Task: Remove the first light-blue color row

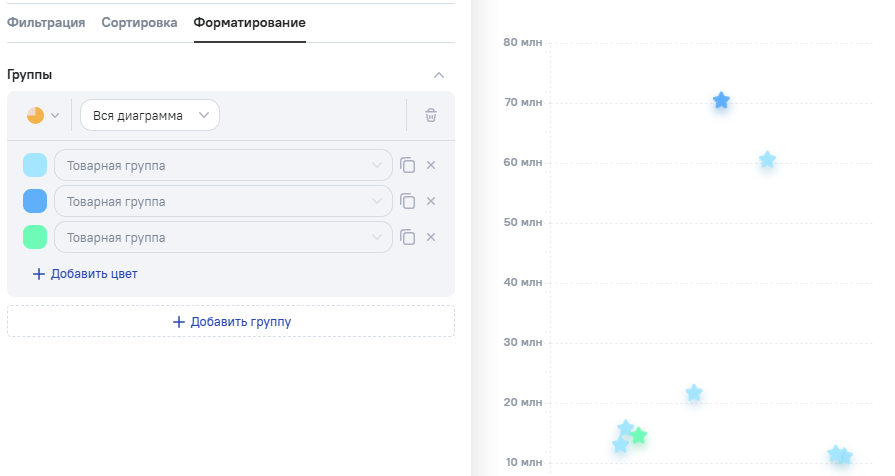Action: [431, 165]
